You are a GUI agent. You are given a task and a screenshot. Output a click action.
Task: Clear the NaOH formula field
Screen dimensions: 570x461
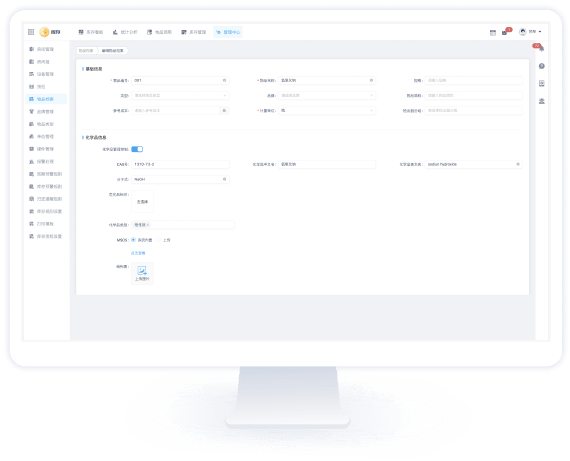224,179
